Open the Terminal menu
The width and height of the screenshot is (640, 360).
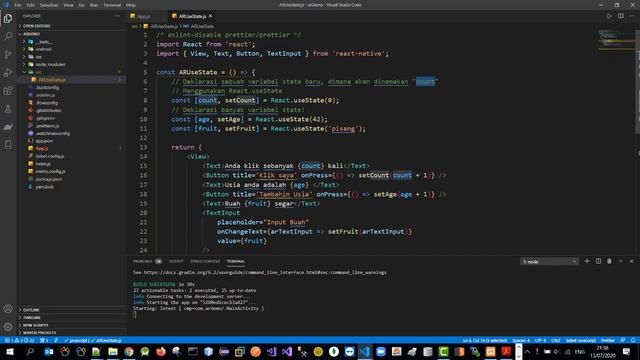112,5
